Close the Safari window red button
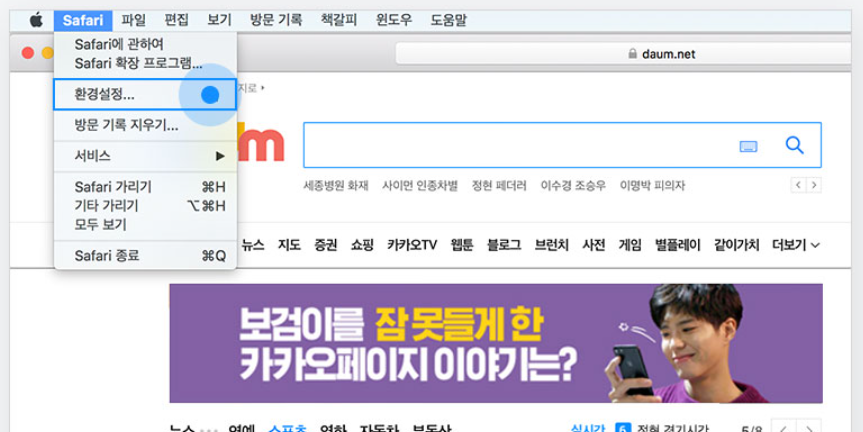863x432 pixels. pyautogui.click(x=28, y=53)
